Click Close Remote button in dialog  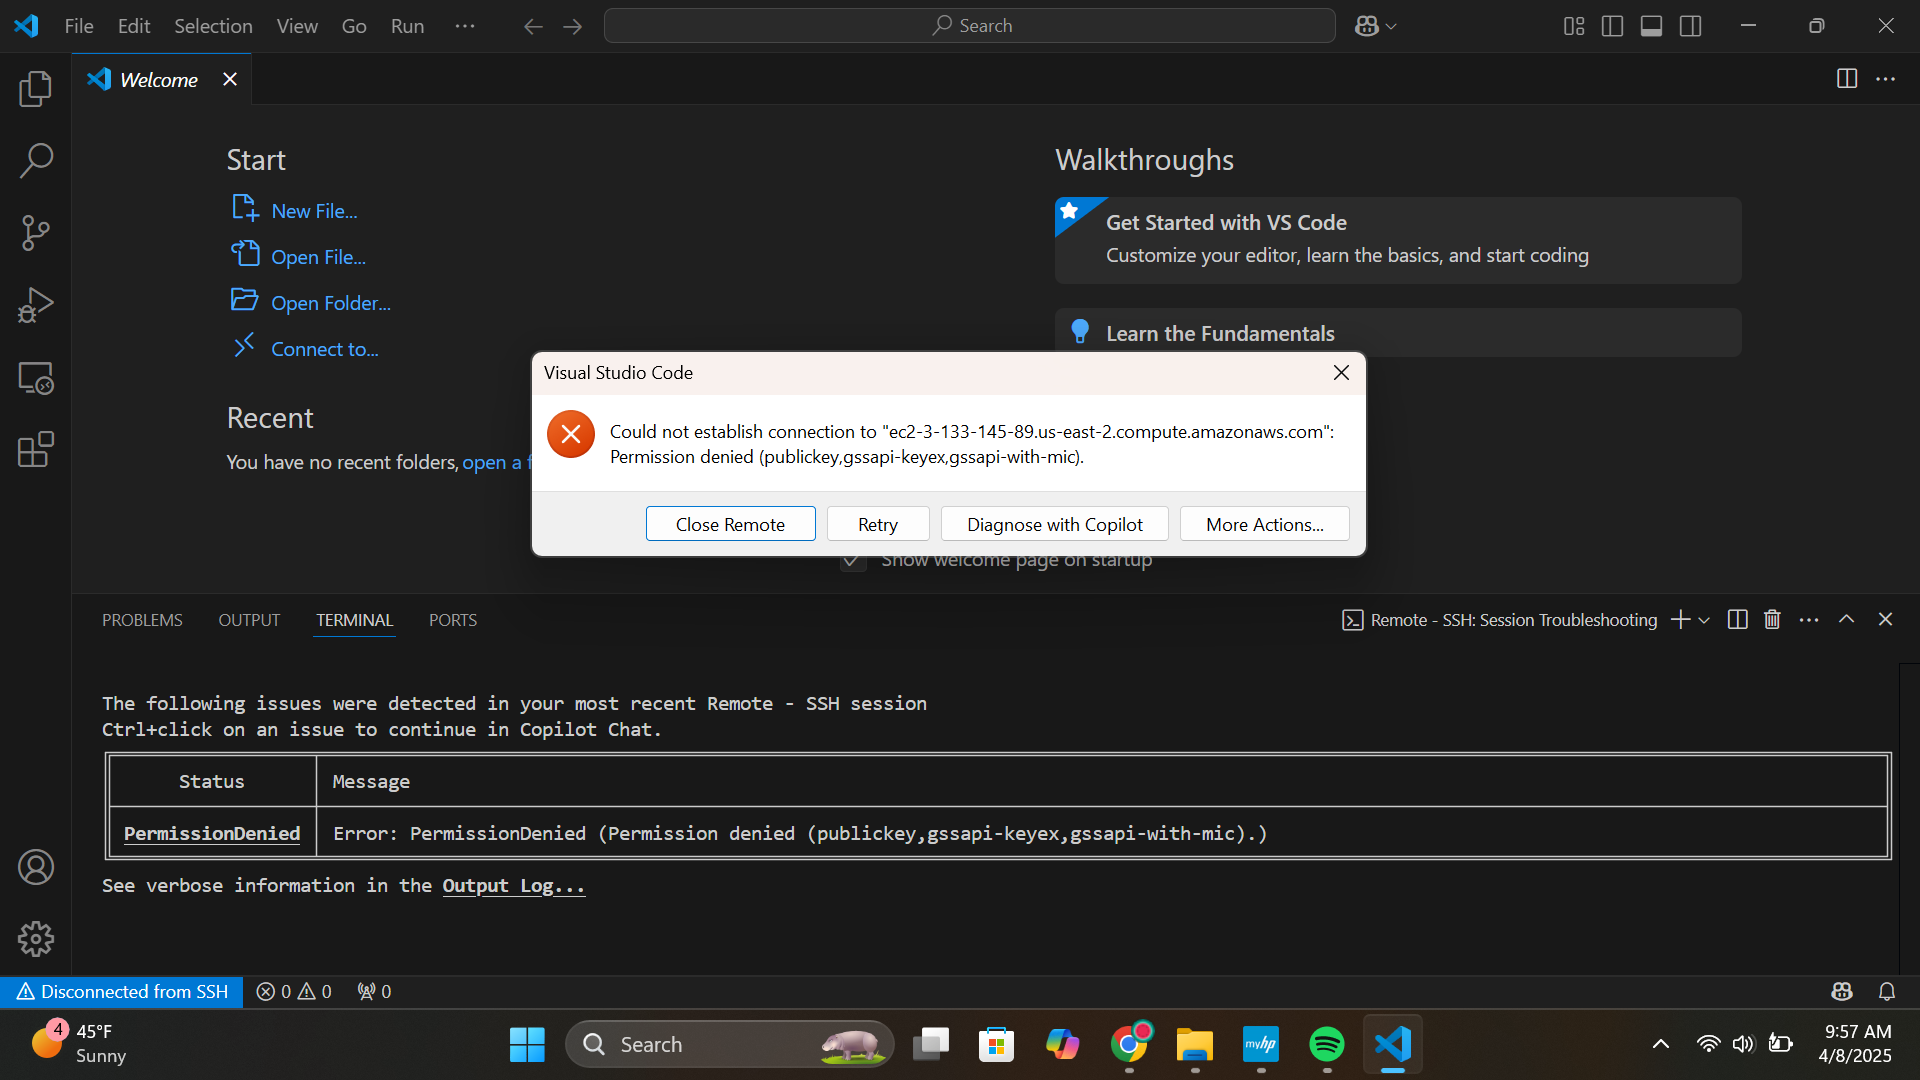(x=730, y=524)
